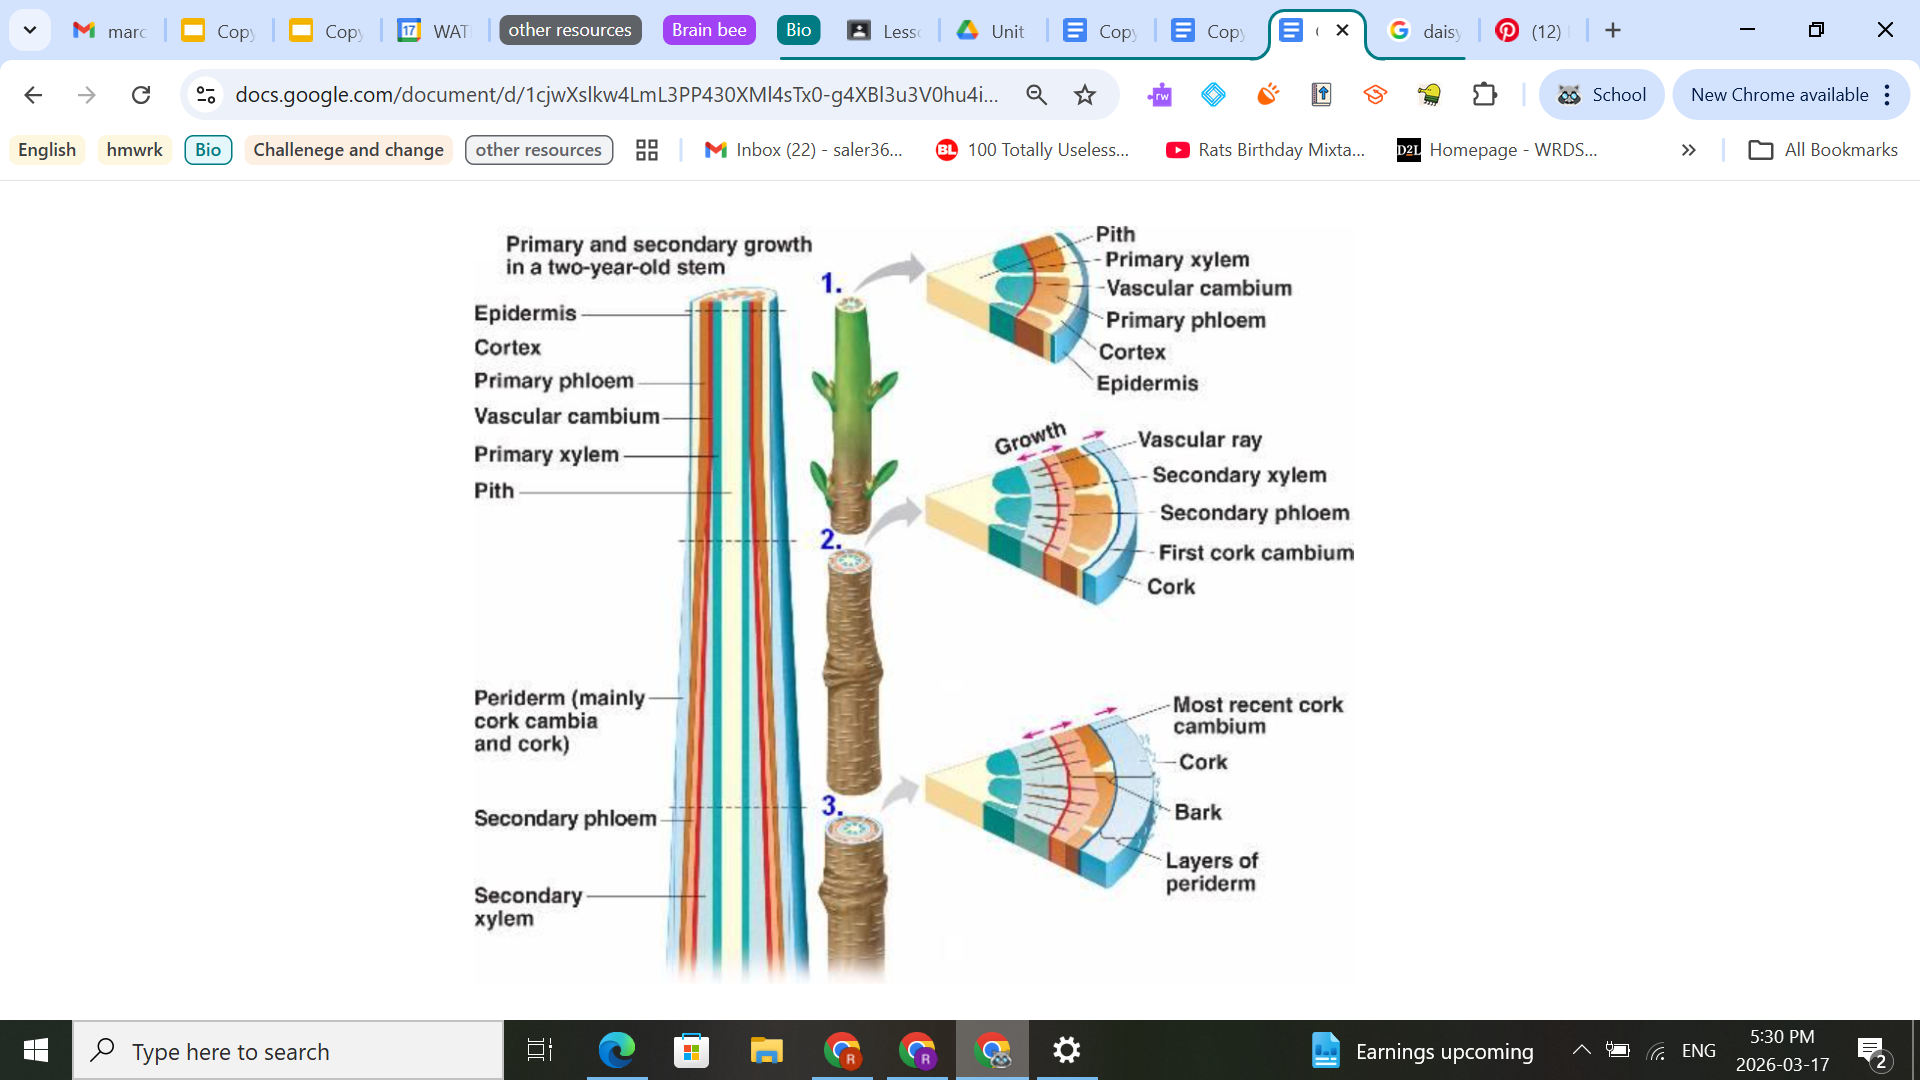This screenshot has height=1080, width=1920.
Task: View site information via the tune icon
Action: [x=206, y=95]
